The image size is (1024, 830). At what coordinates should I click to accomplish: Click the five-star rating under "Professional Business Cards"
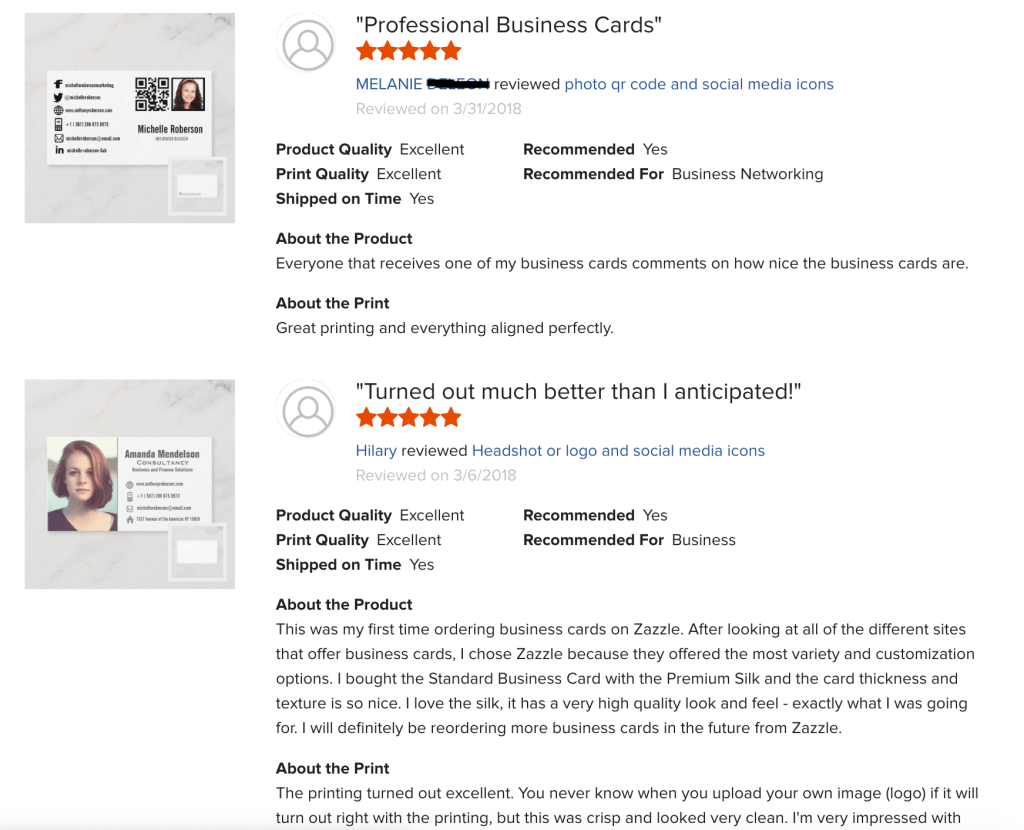tap(408, 51)
